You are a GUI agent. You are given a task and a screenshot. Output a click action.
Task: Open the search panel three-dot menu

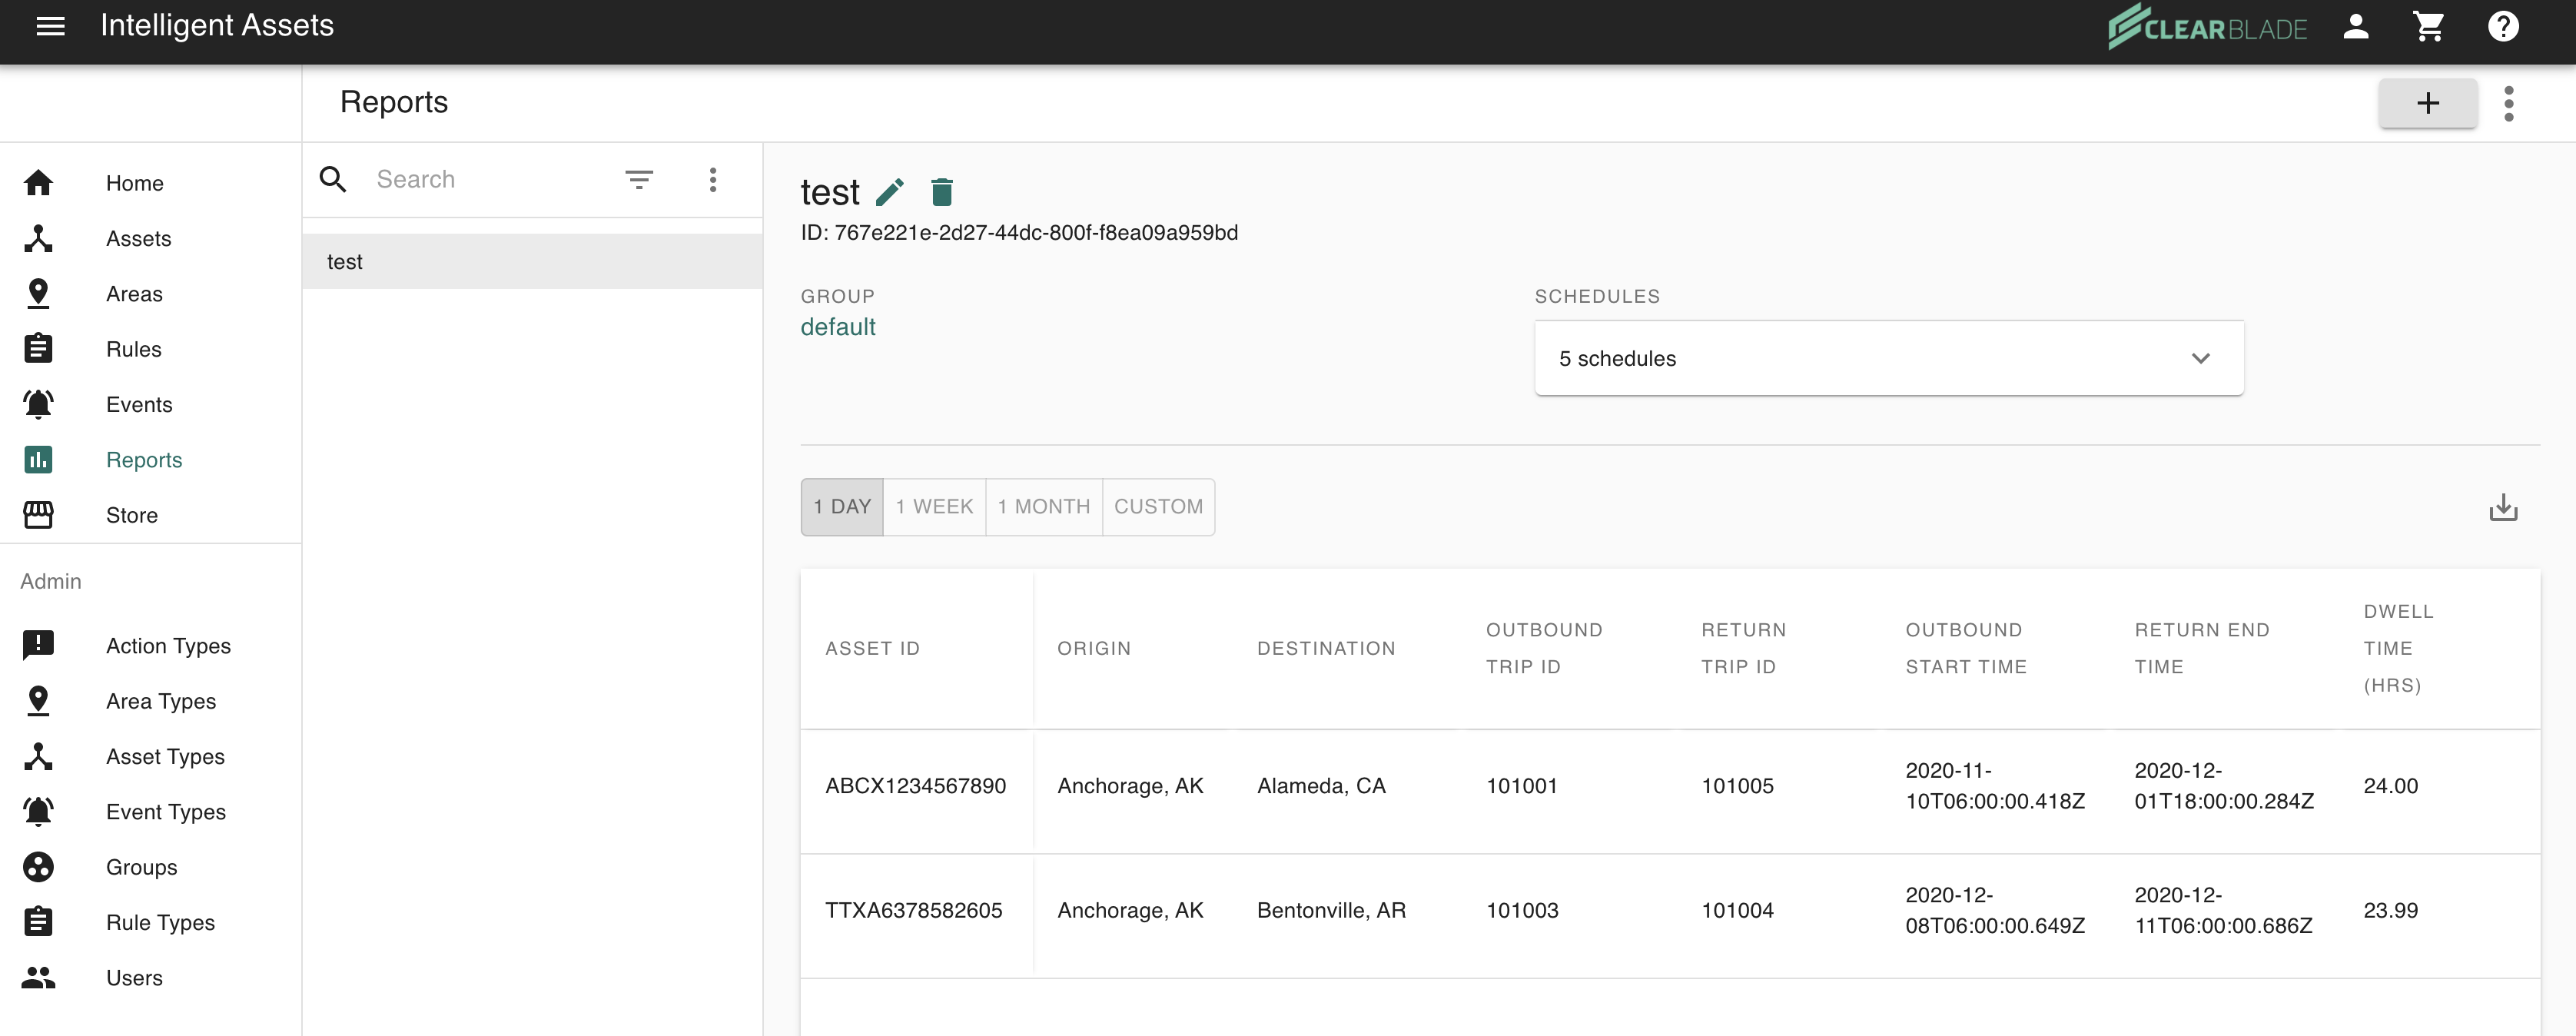(x=712, y=180)
